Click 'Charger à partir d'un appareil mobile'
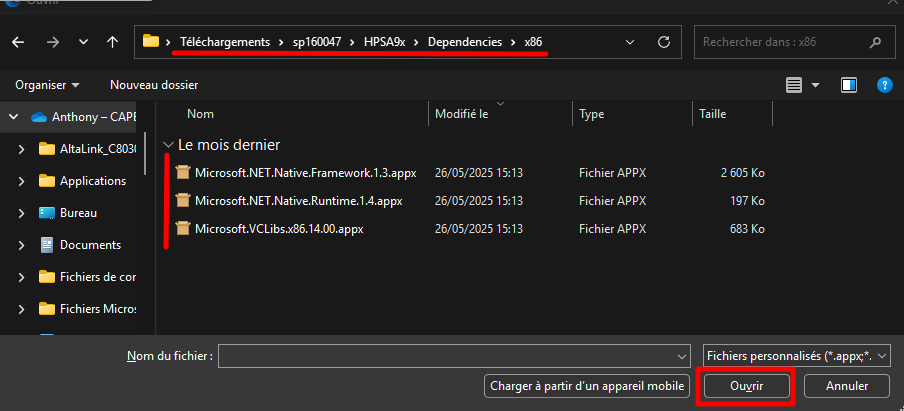Screen dimensions: 904x411 [587, 386]
